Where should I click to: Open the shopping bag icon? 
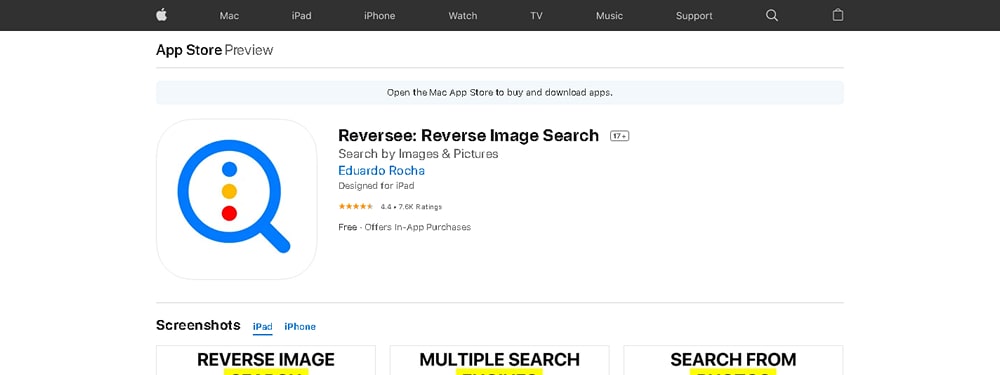point(838,15)
